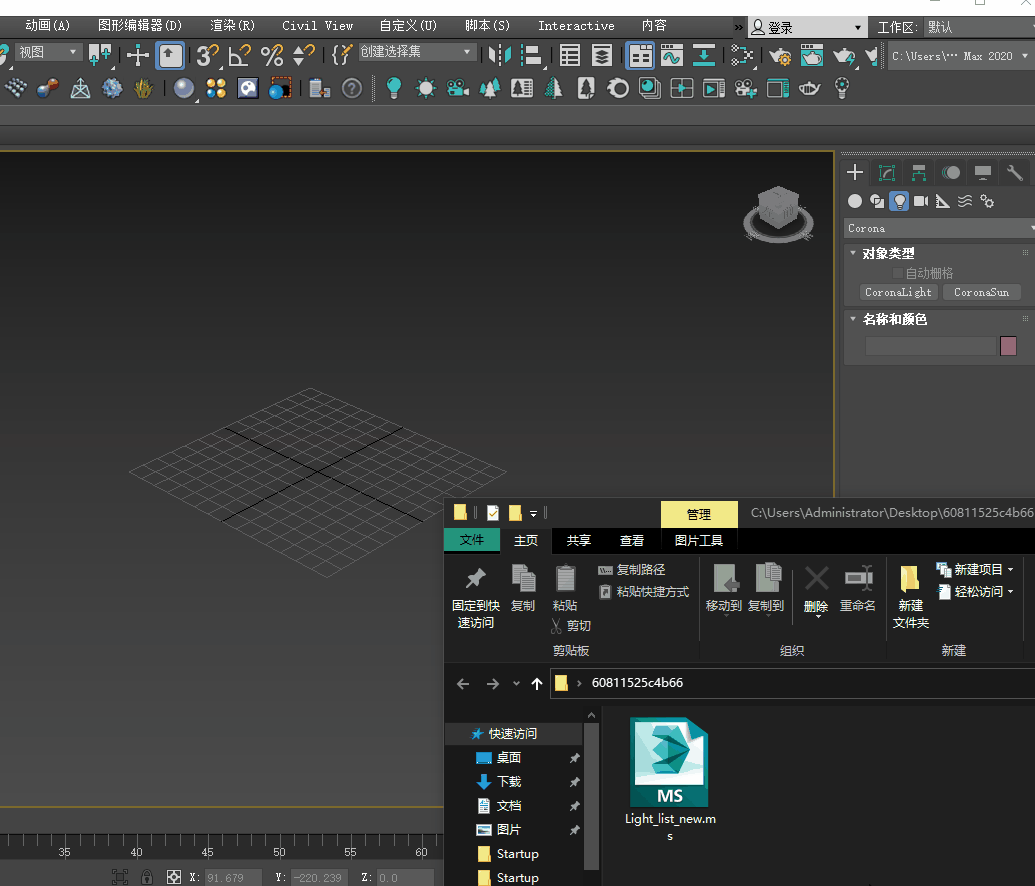
Task: Select the Cameras category icon
Action: click(921, 201)
